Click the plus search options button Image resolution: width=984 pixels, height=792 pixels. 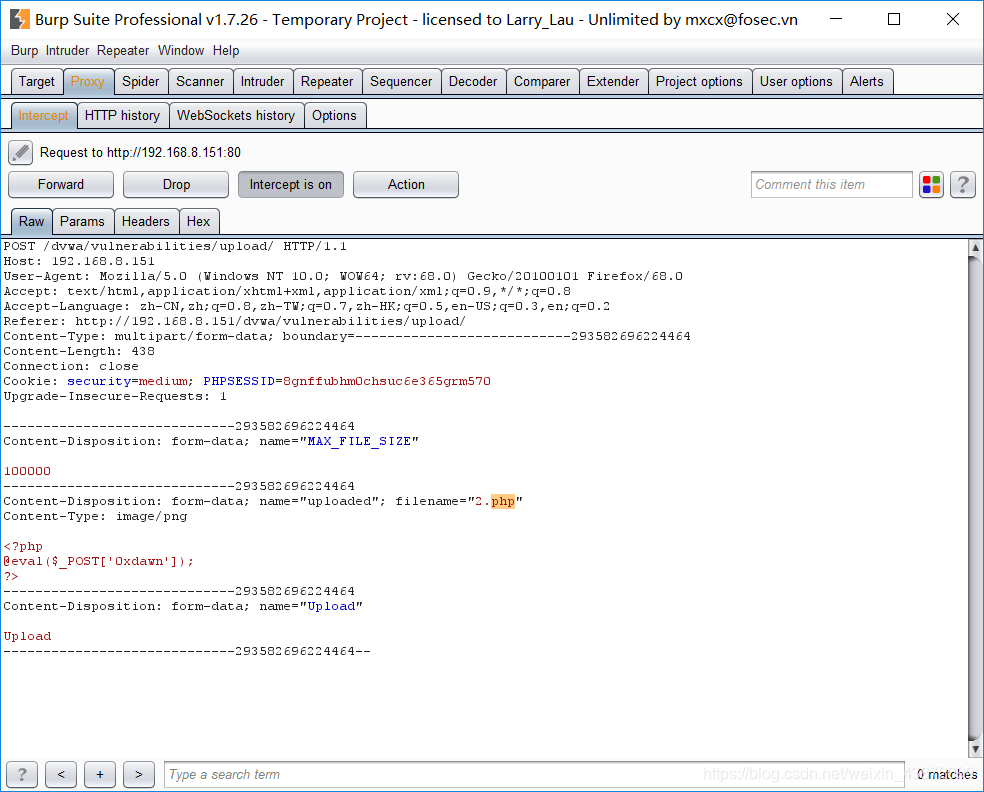(x=100, y=774)
